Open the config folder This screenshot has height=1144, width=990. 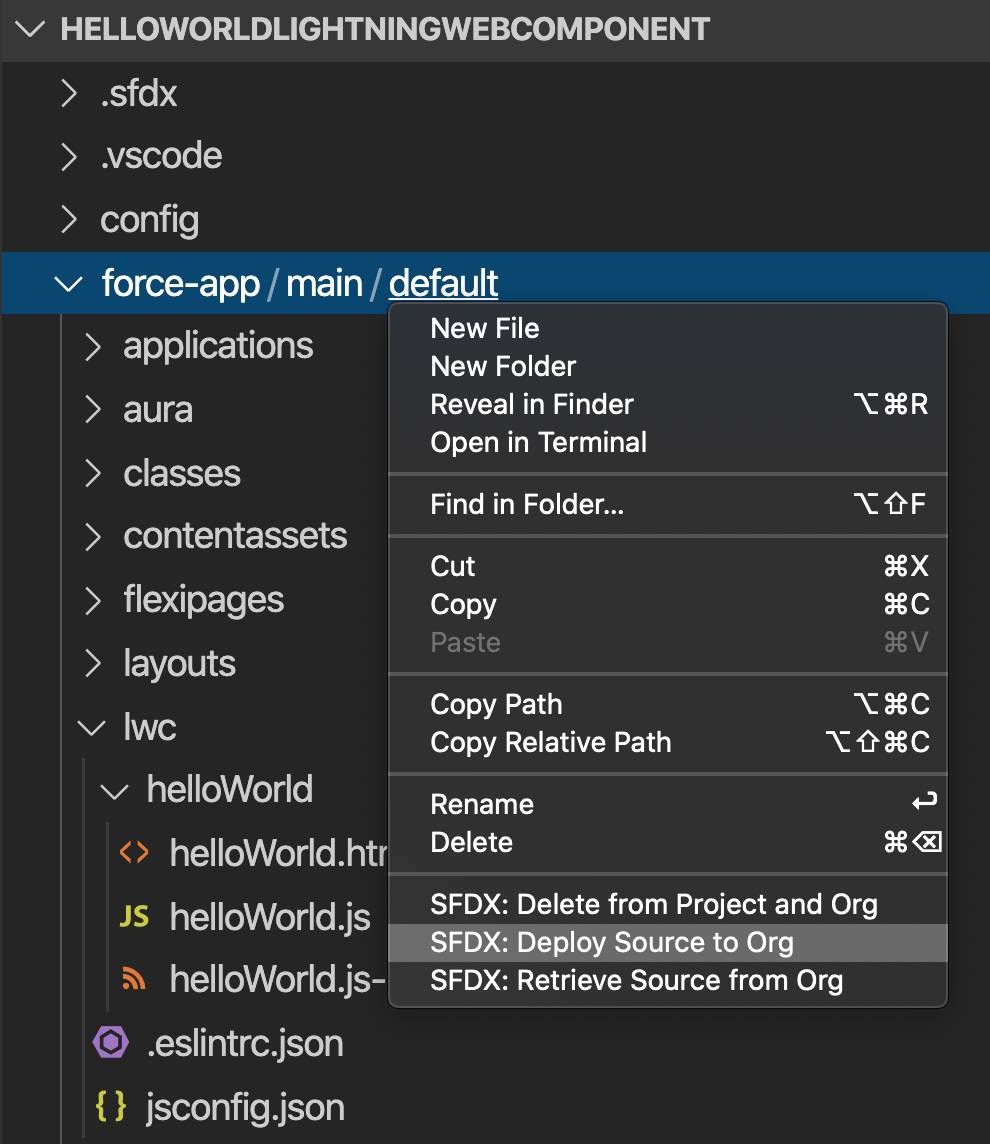[x=149, y=220]
